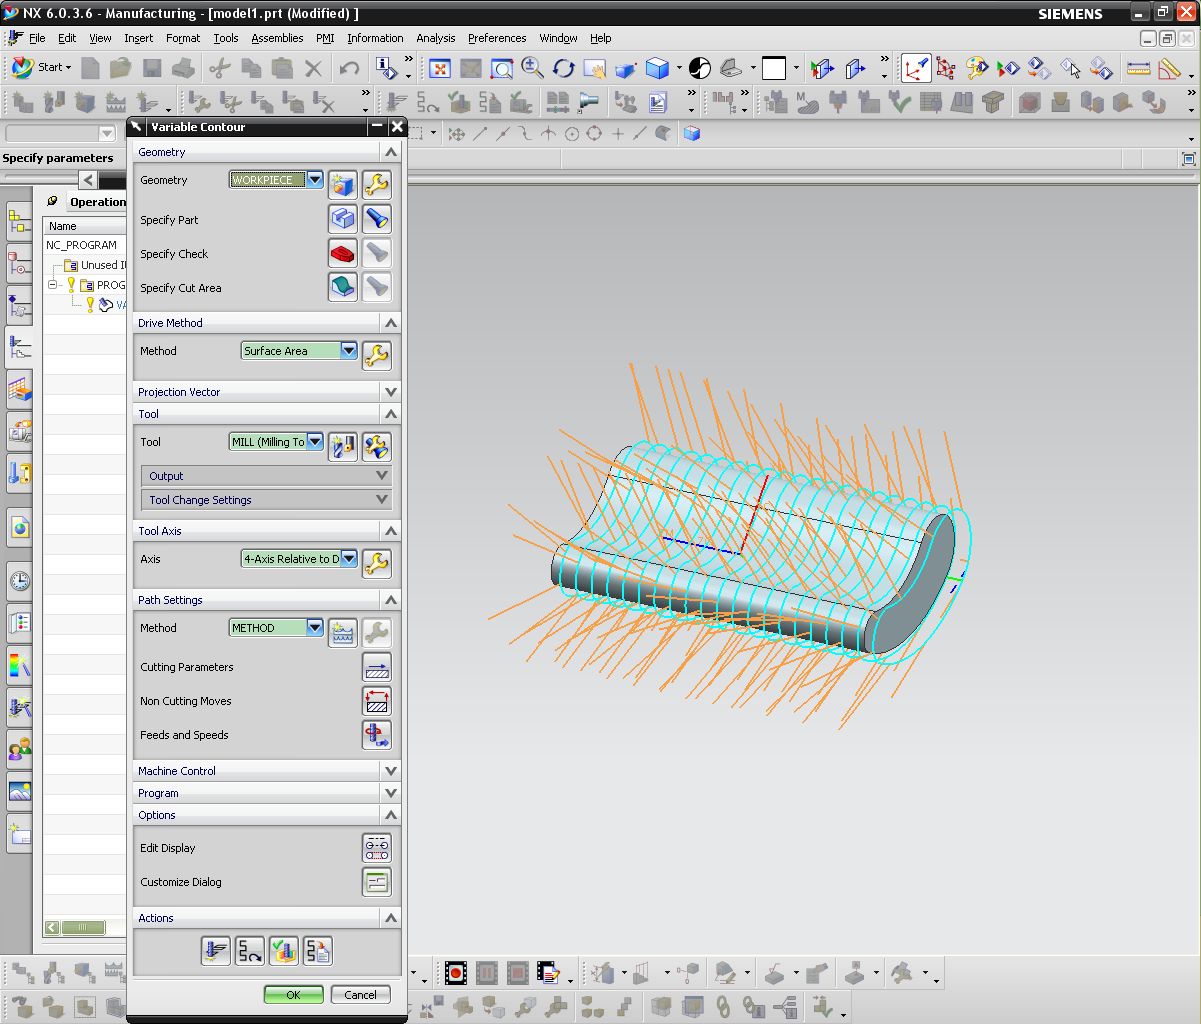Open Analysis menu
1201x1024 pixels.
click(x=435, y=38)
